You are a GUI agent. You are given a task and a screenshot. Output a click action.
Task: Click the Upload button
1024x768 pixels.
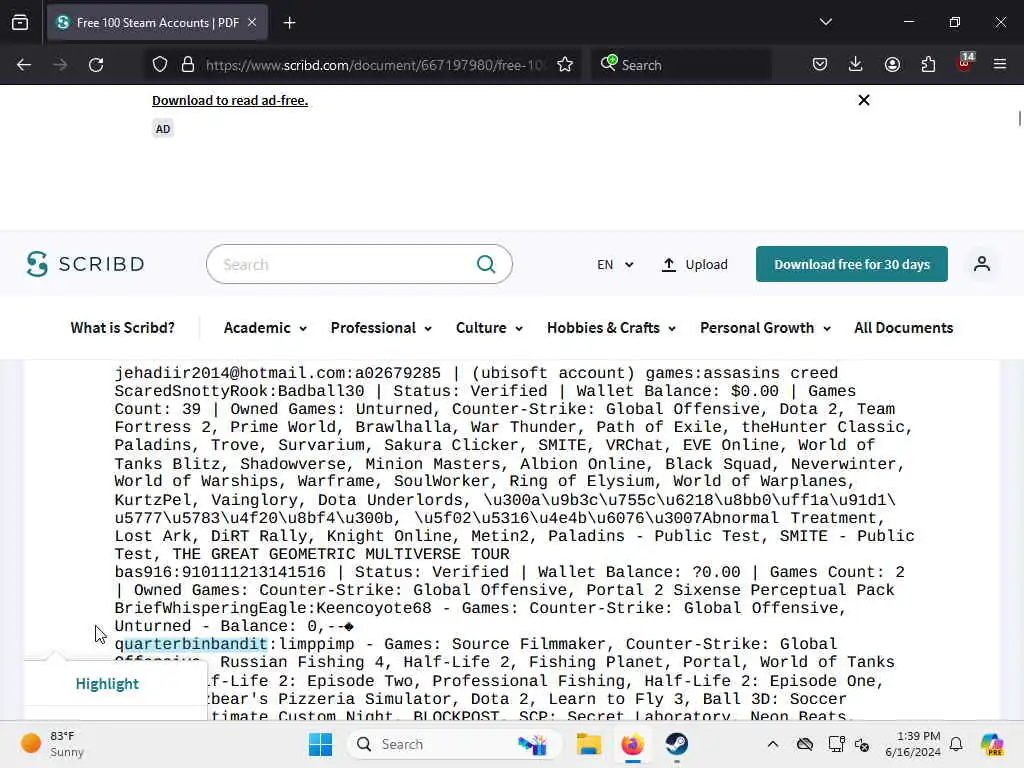694,264
